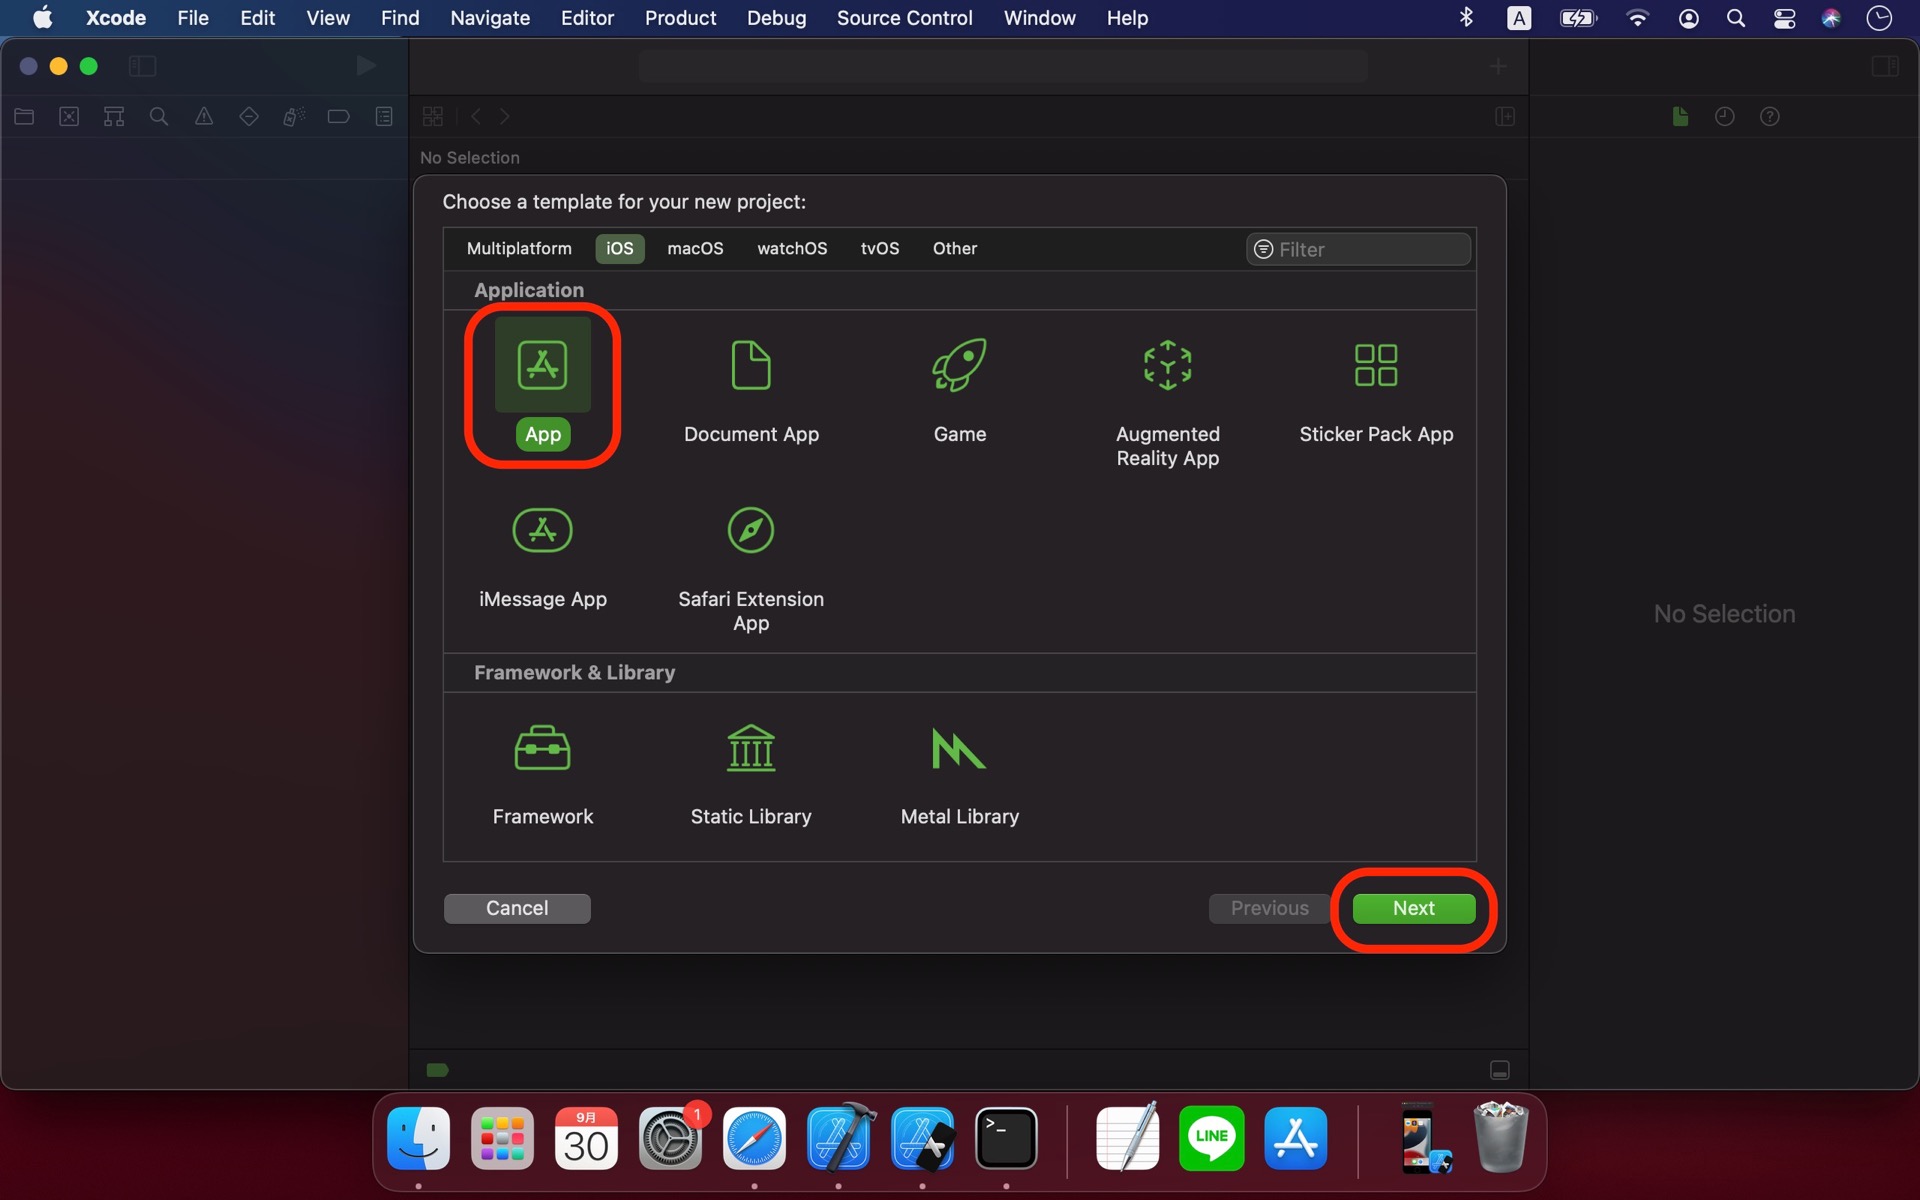The width and height of the screenshot is (1920, 1200).
Task: Open the find navigator magnifier icon
Action: pyautogui.click(x=159, y=117)
